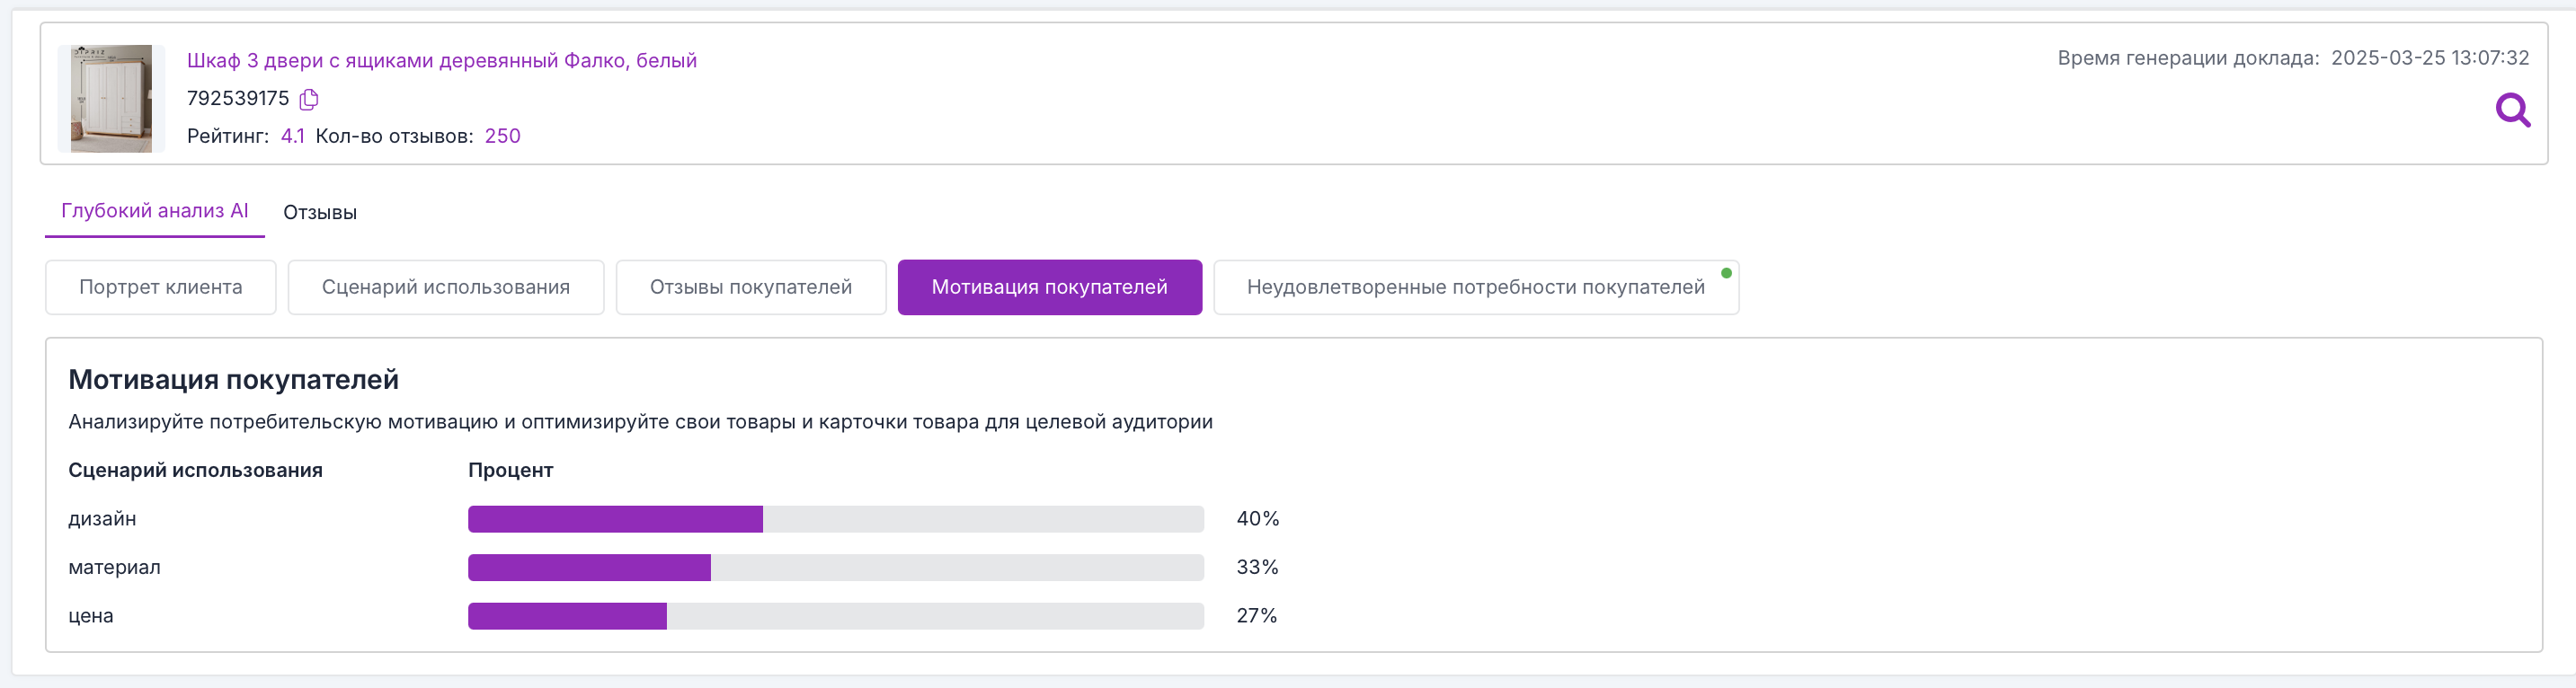The height and width of the screenshot is (688, 2576).
Task: Click the цена progress bar
Action: click(836, 616)
